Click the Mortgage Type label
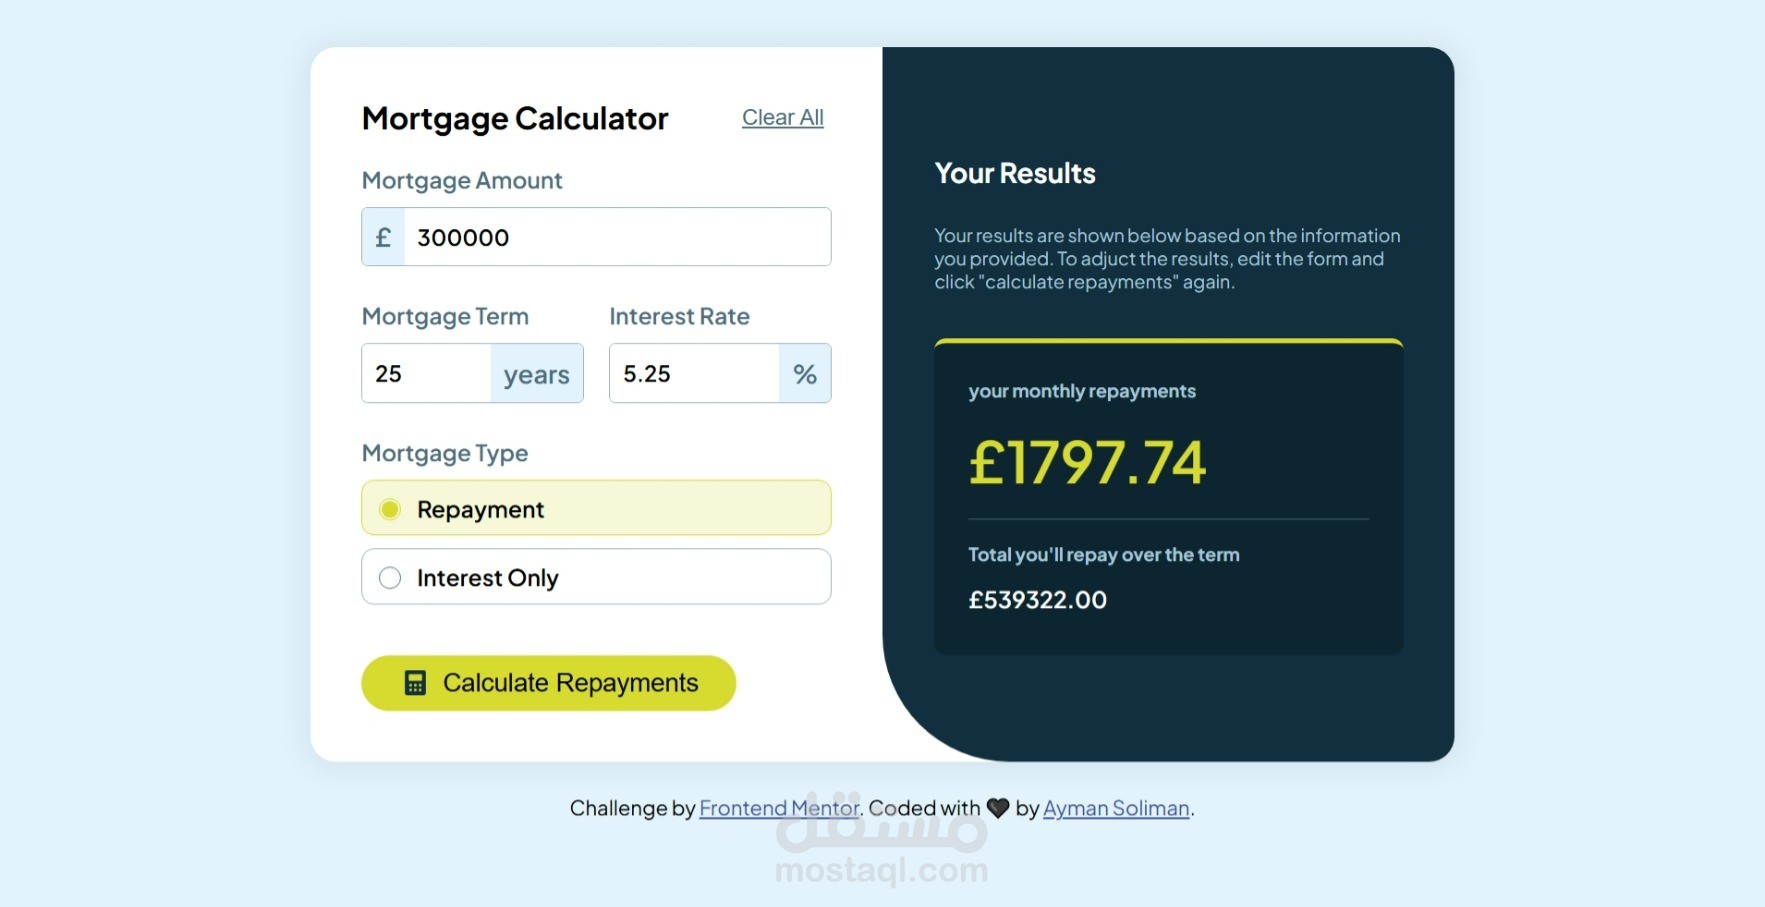Image resolution: width=1765 pixels, height=907 pixels. [x=445, y=453]
